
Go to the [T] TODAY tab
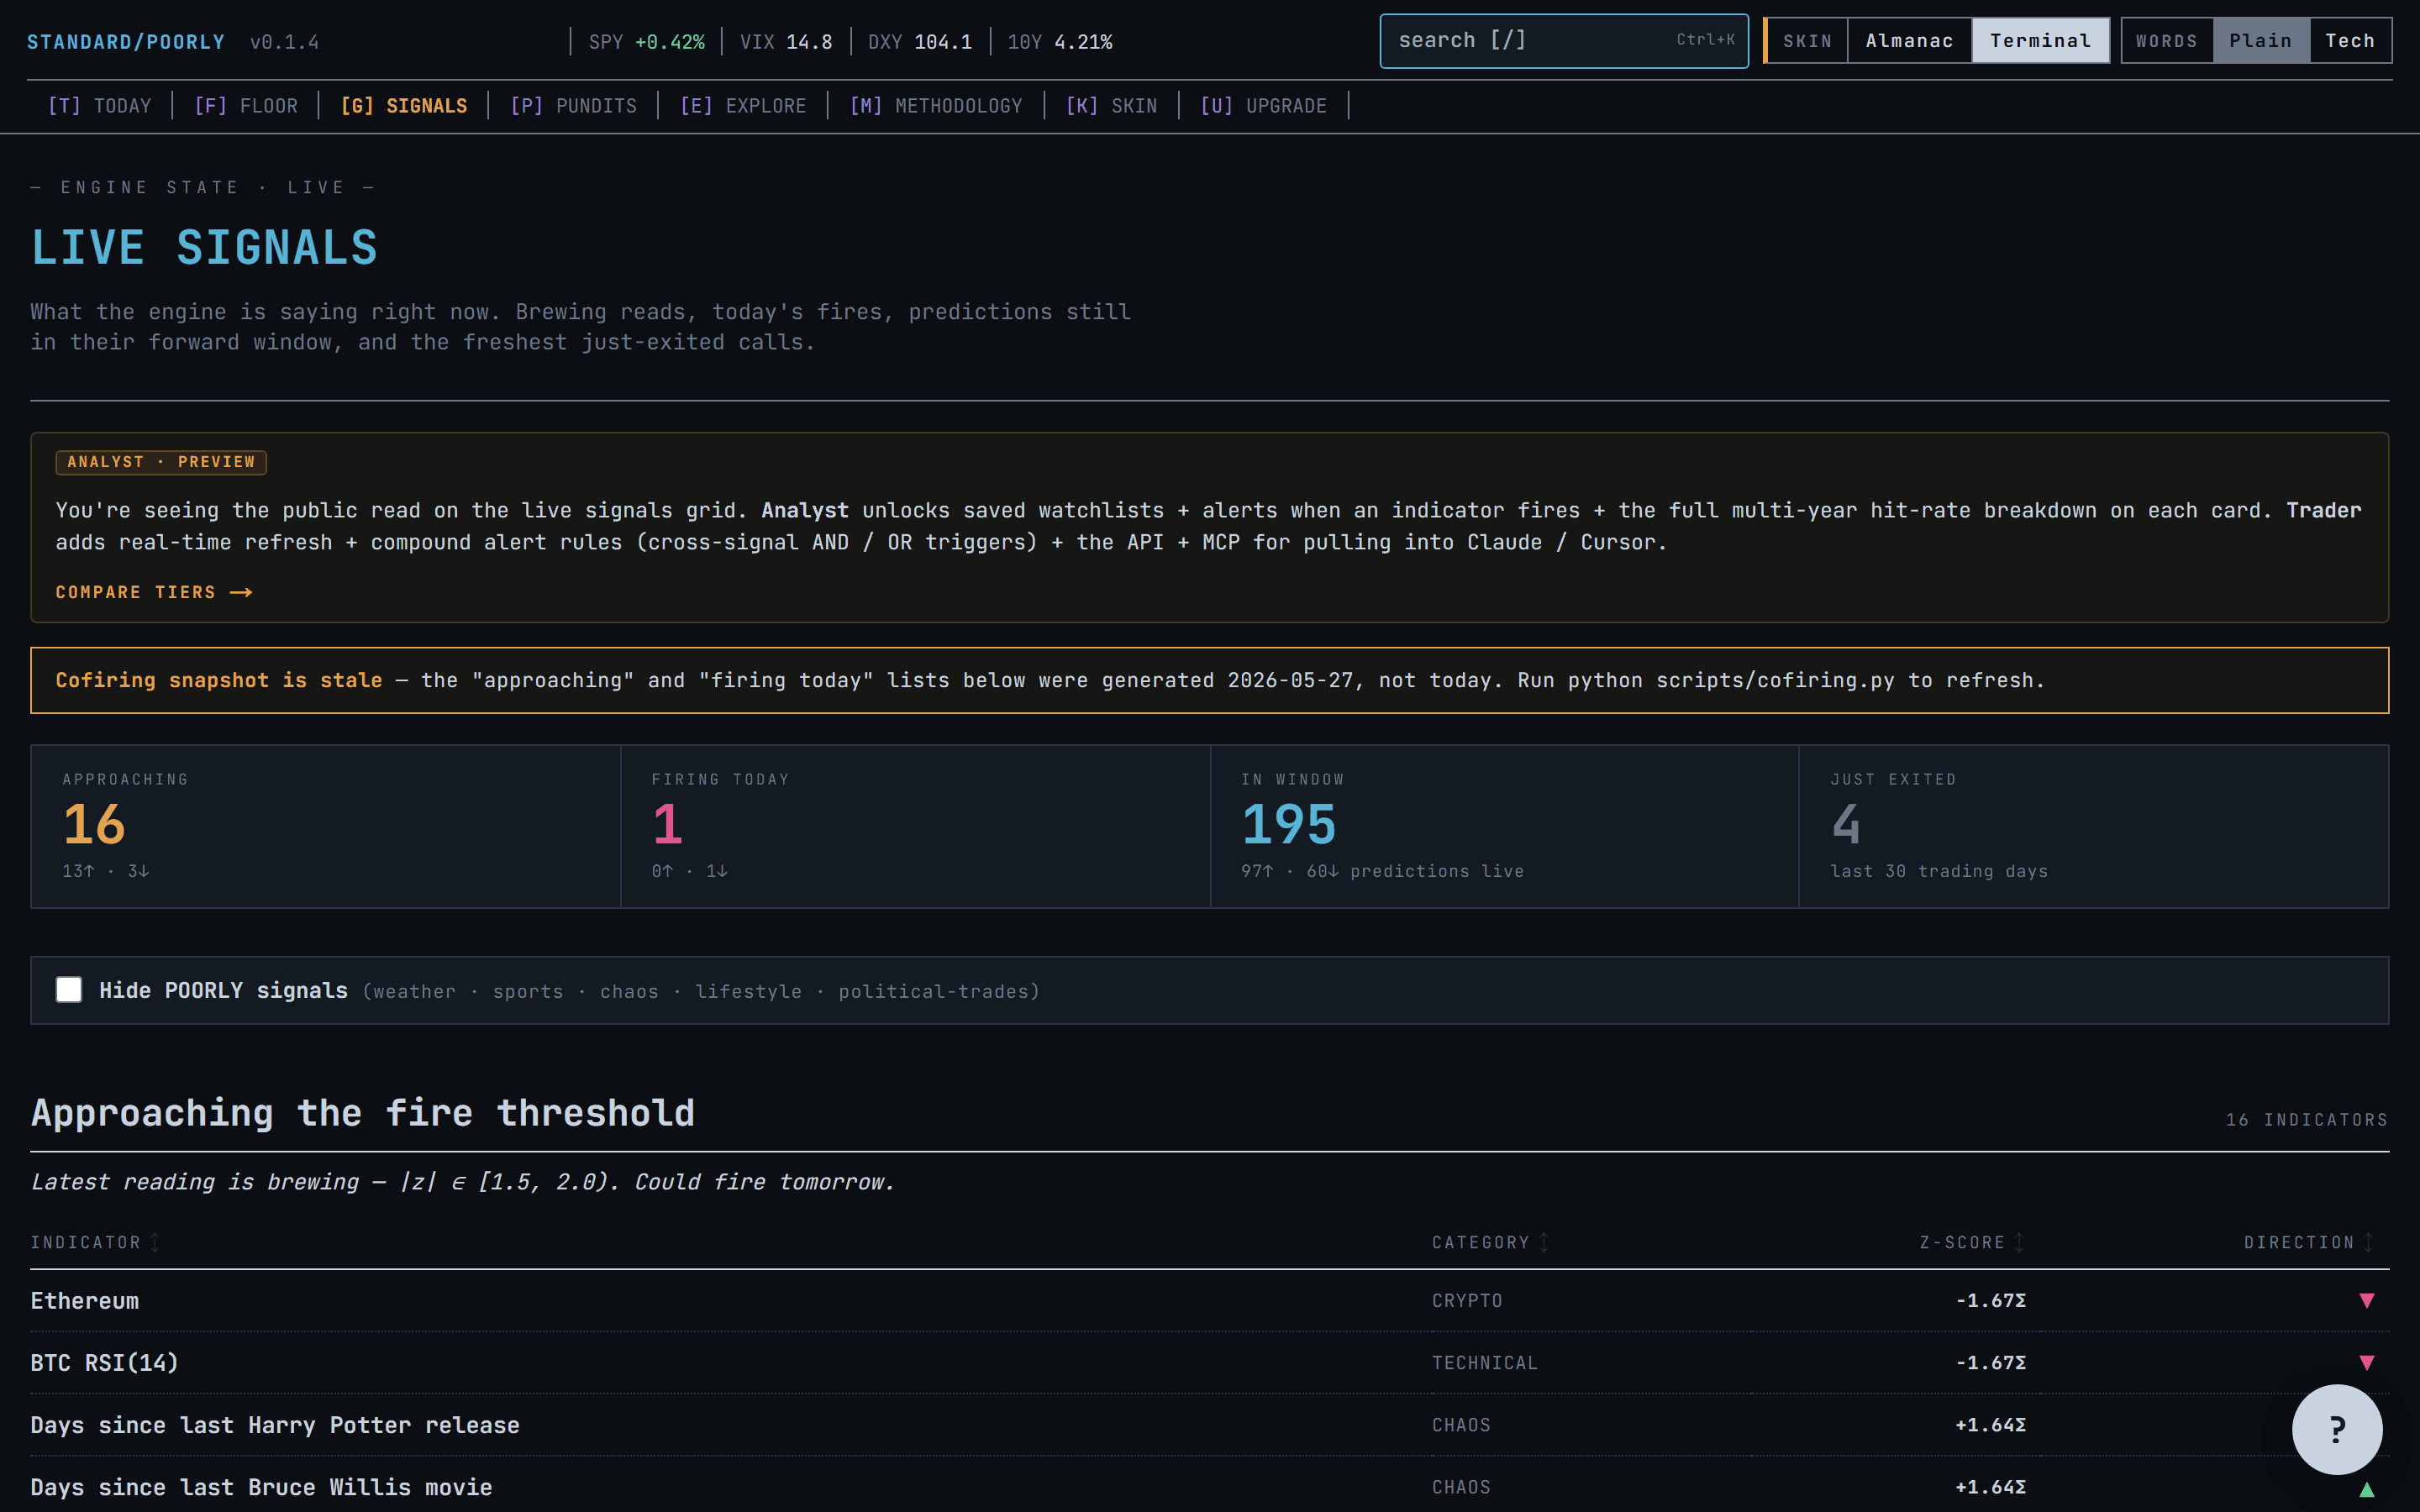100,106
